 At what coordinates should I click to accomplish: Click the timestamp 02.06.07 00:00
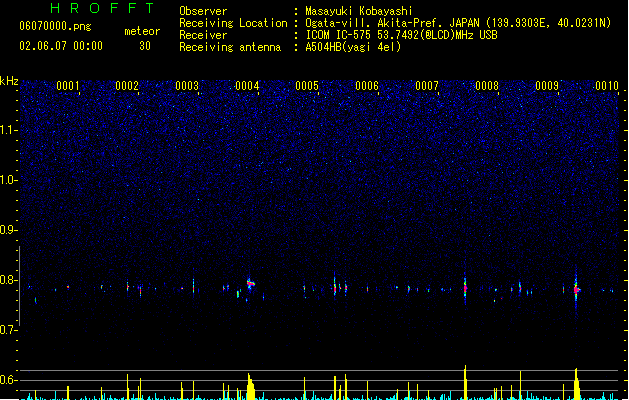pos(61,46)
